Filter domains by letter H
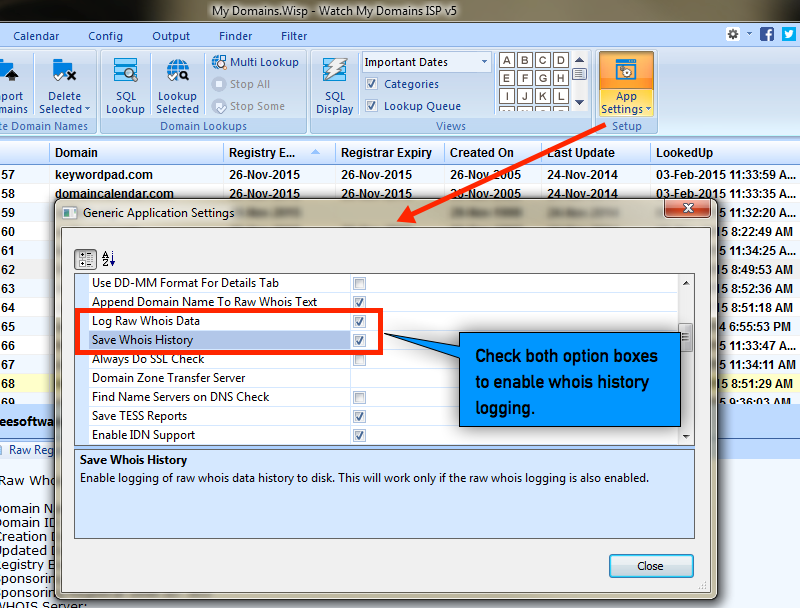800x608 pixels. tap(561, 78)
